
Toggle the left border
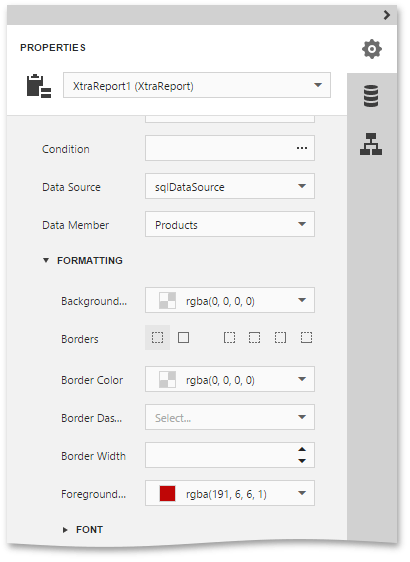pos(229,337)
